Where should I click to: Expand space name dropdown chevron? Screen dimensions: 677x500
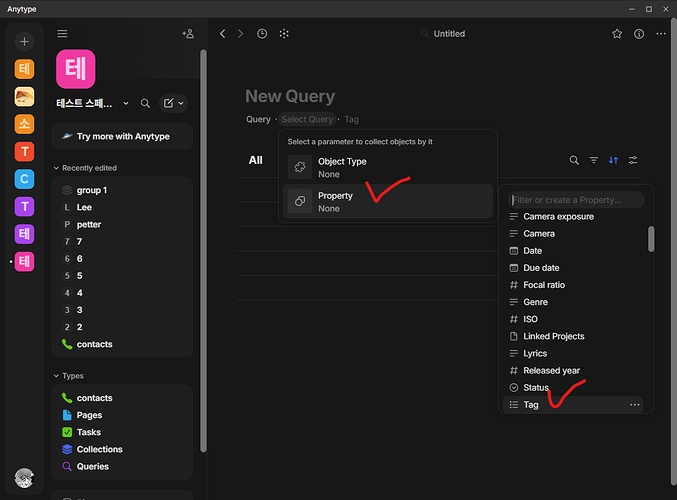[x=126, y=103]
